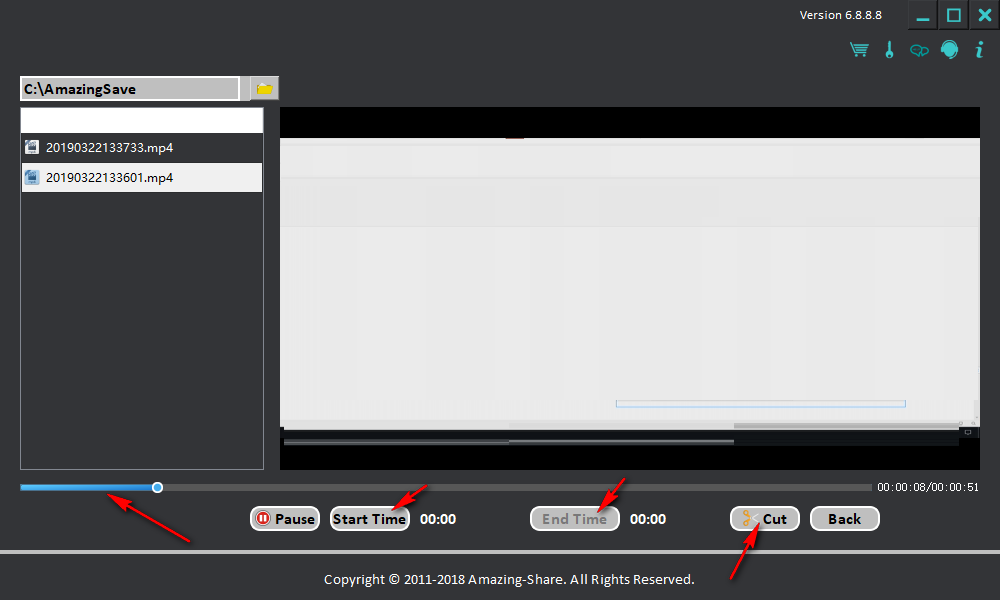This screenshot has width=1000, height=600.
Task: Select 20190322133601.mp4 in the file list
Action: 142,177
